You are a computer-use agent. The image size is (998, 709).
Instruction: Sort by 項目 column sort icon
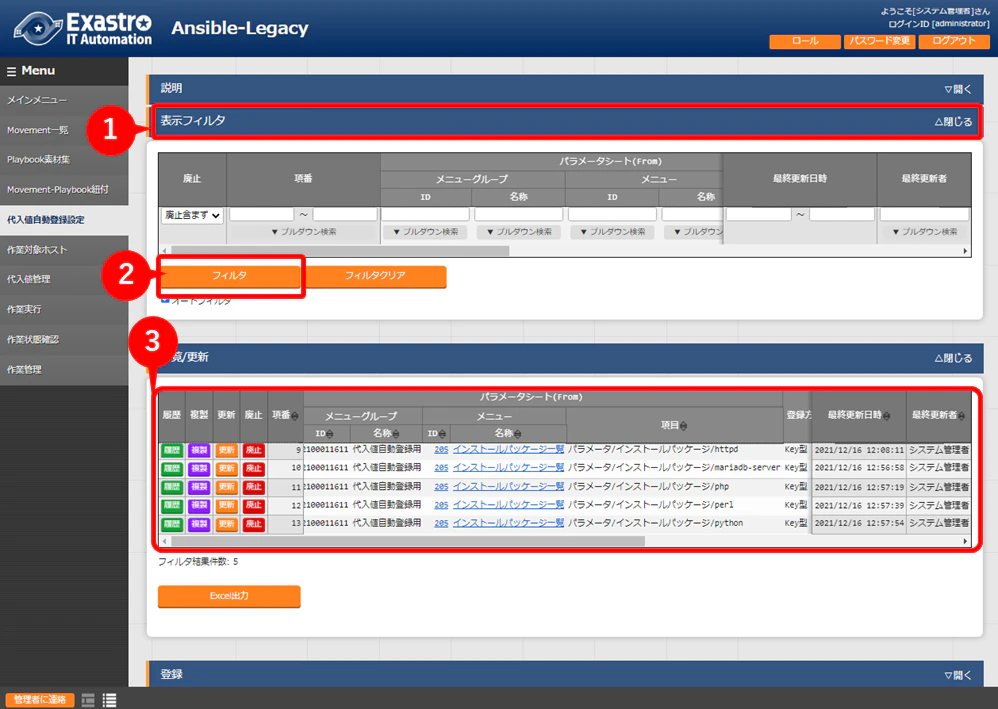click(683, 426)
